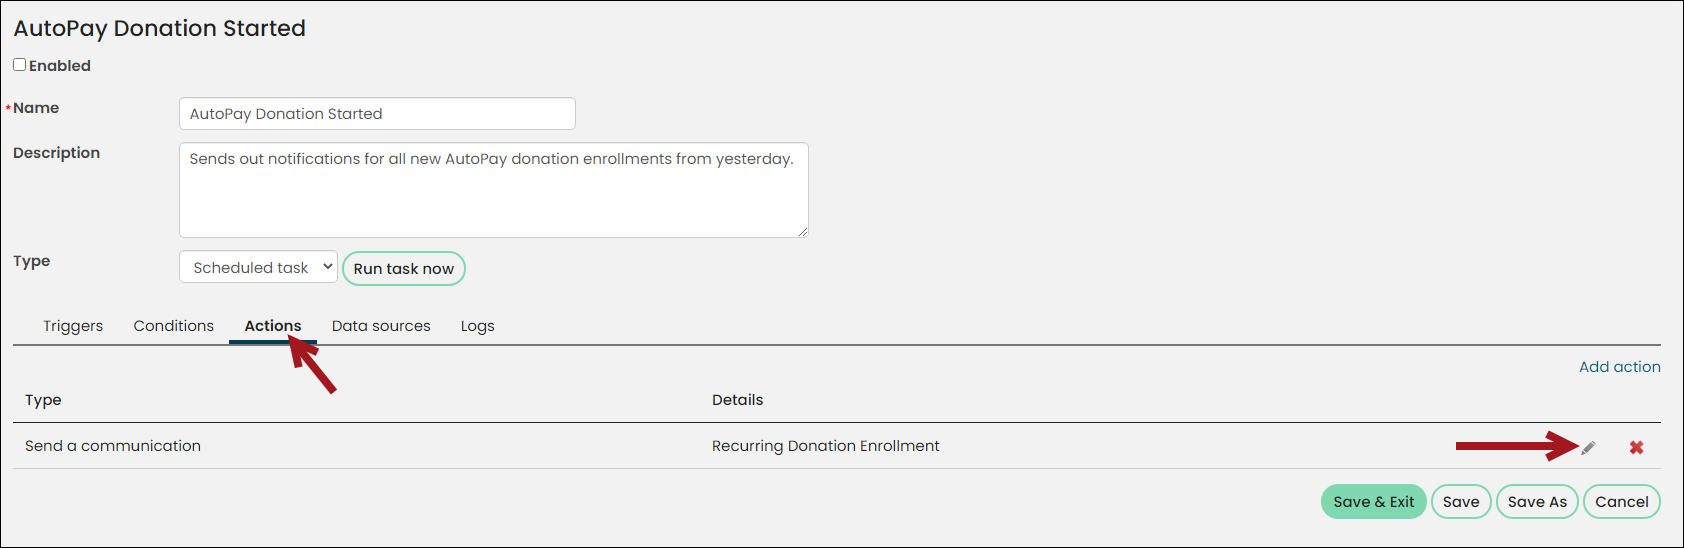Open the Conditions tab

tap(174, 326)
